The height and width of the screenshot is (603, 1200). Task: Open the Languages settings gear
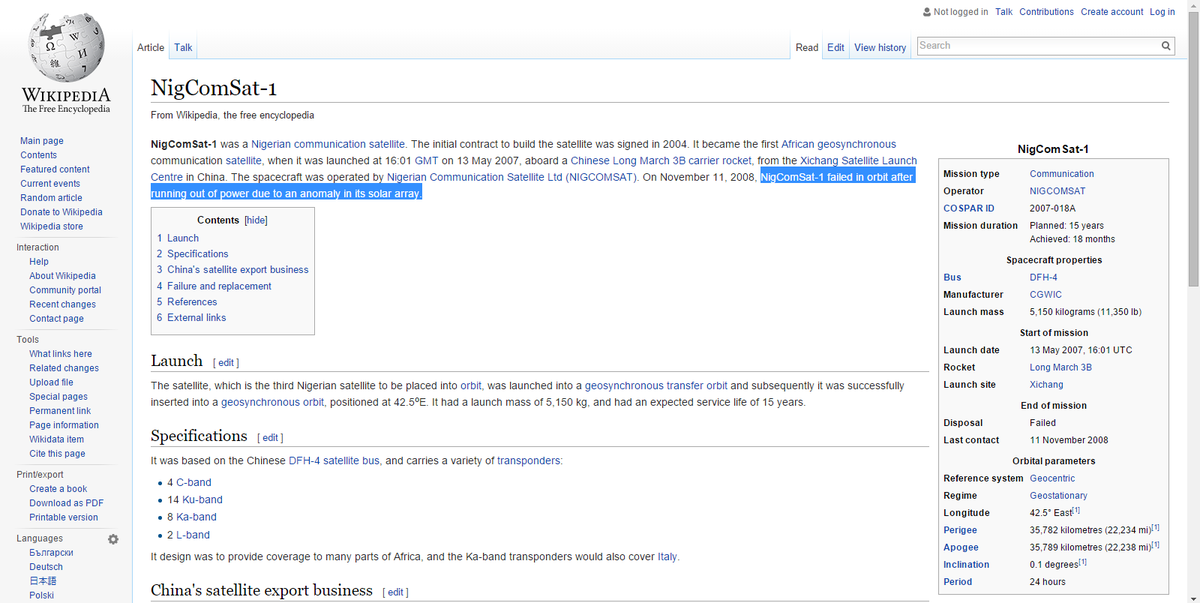point(113,539)
